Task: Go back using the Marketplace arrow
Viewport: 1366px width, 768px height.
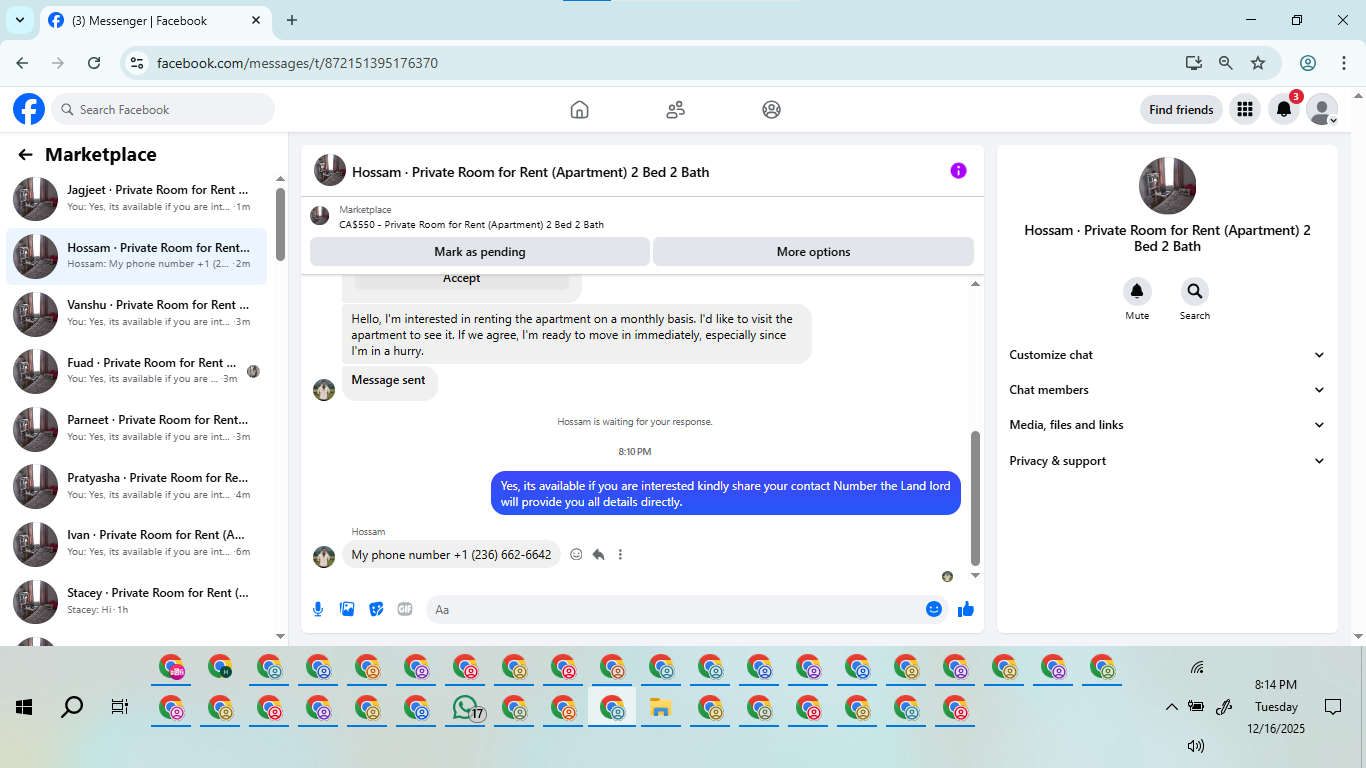Action: (25, 155)
